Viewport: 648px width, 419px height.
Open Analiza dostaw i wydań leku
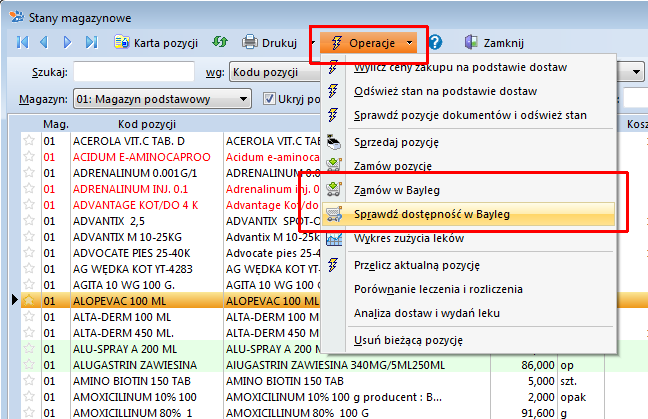(x=427, y=313)
